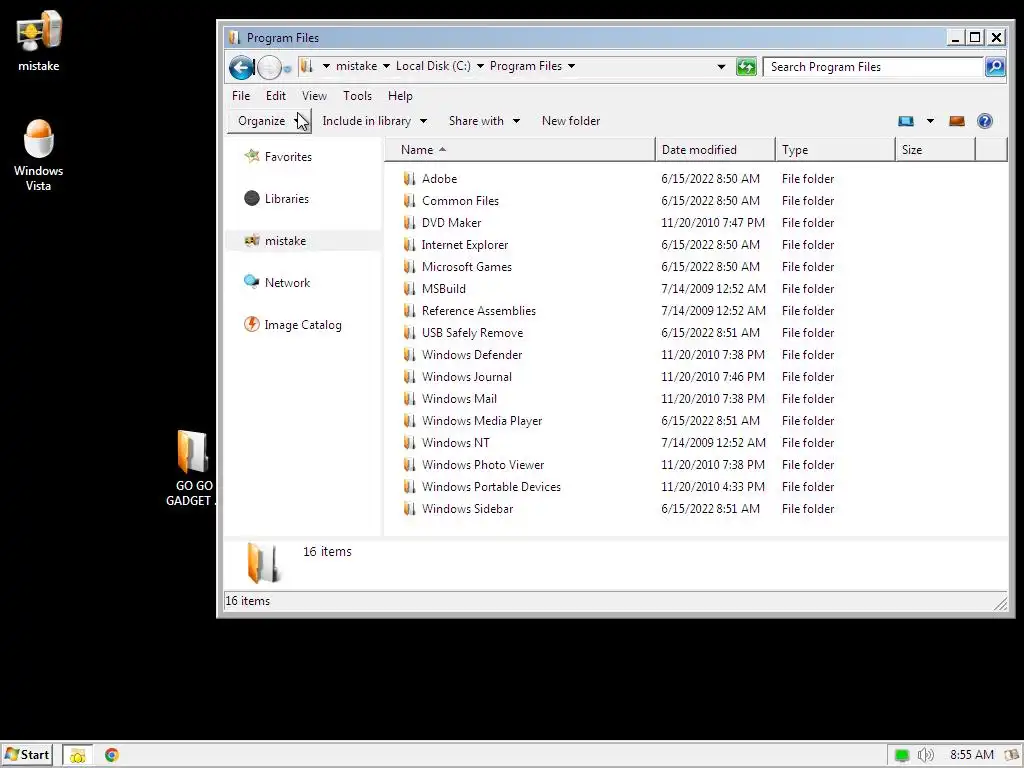Select the Windows Mail folder name
This screenshot has width=1024, height=768.
point(459,398)
